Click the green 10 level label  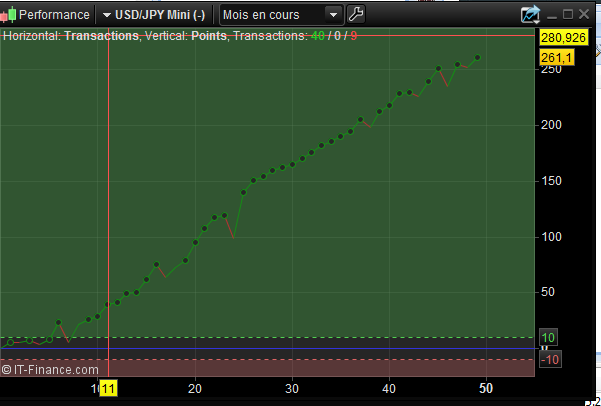pyautogui.click(x=548, y=337)
